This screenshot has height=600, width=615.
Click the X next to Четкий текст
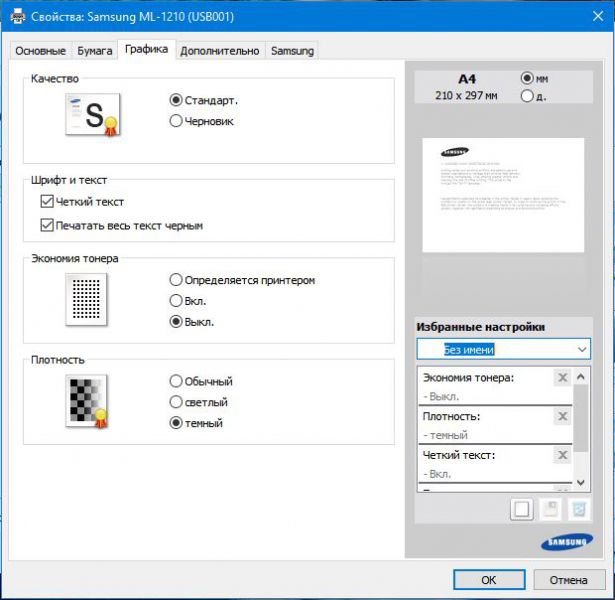(561, 456)
